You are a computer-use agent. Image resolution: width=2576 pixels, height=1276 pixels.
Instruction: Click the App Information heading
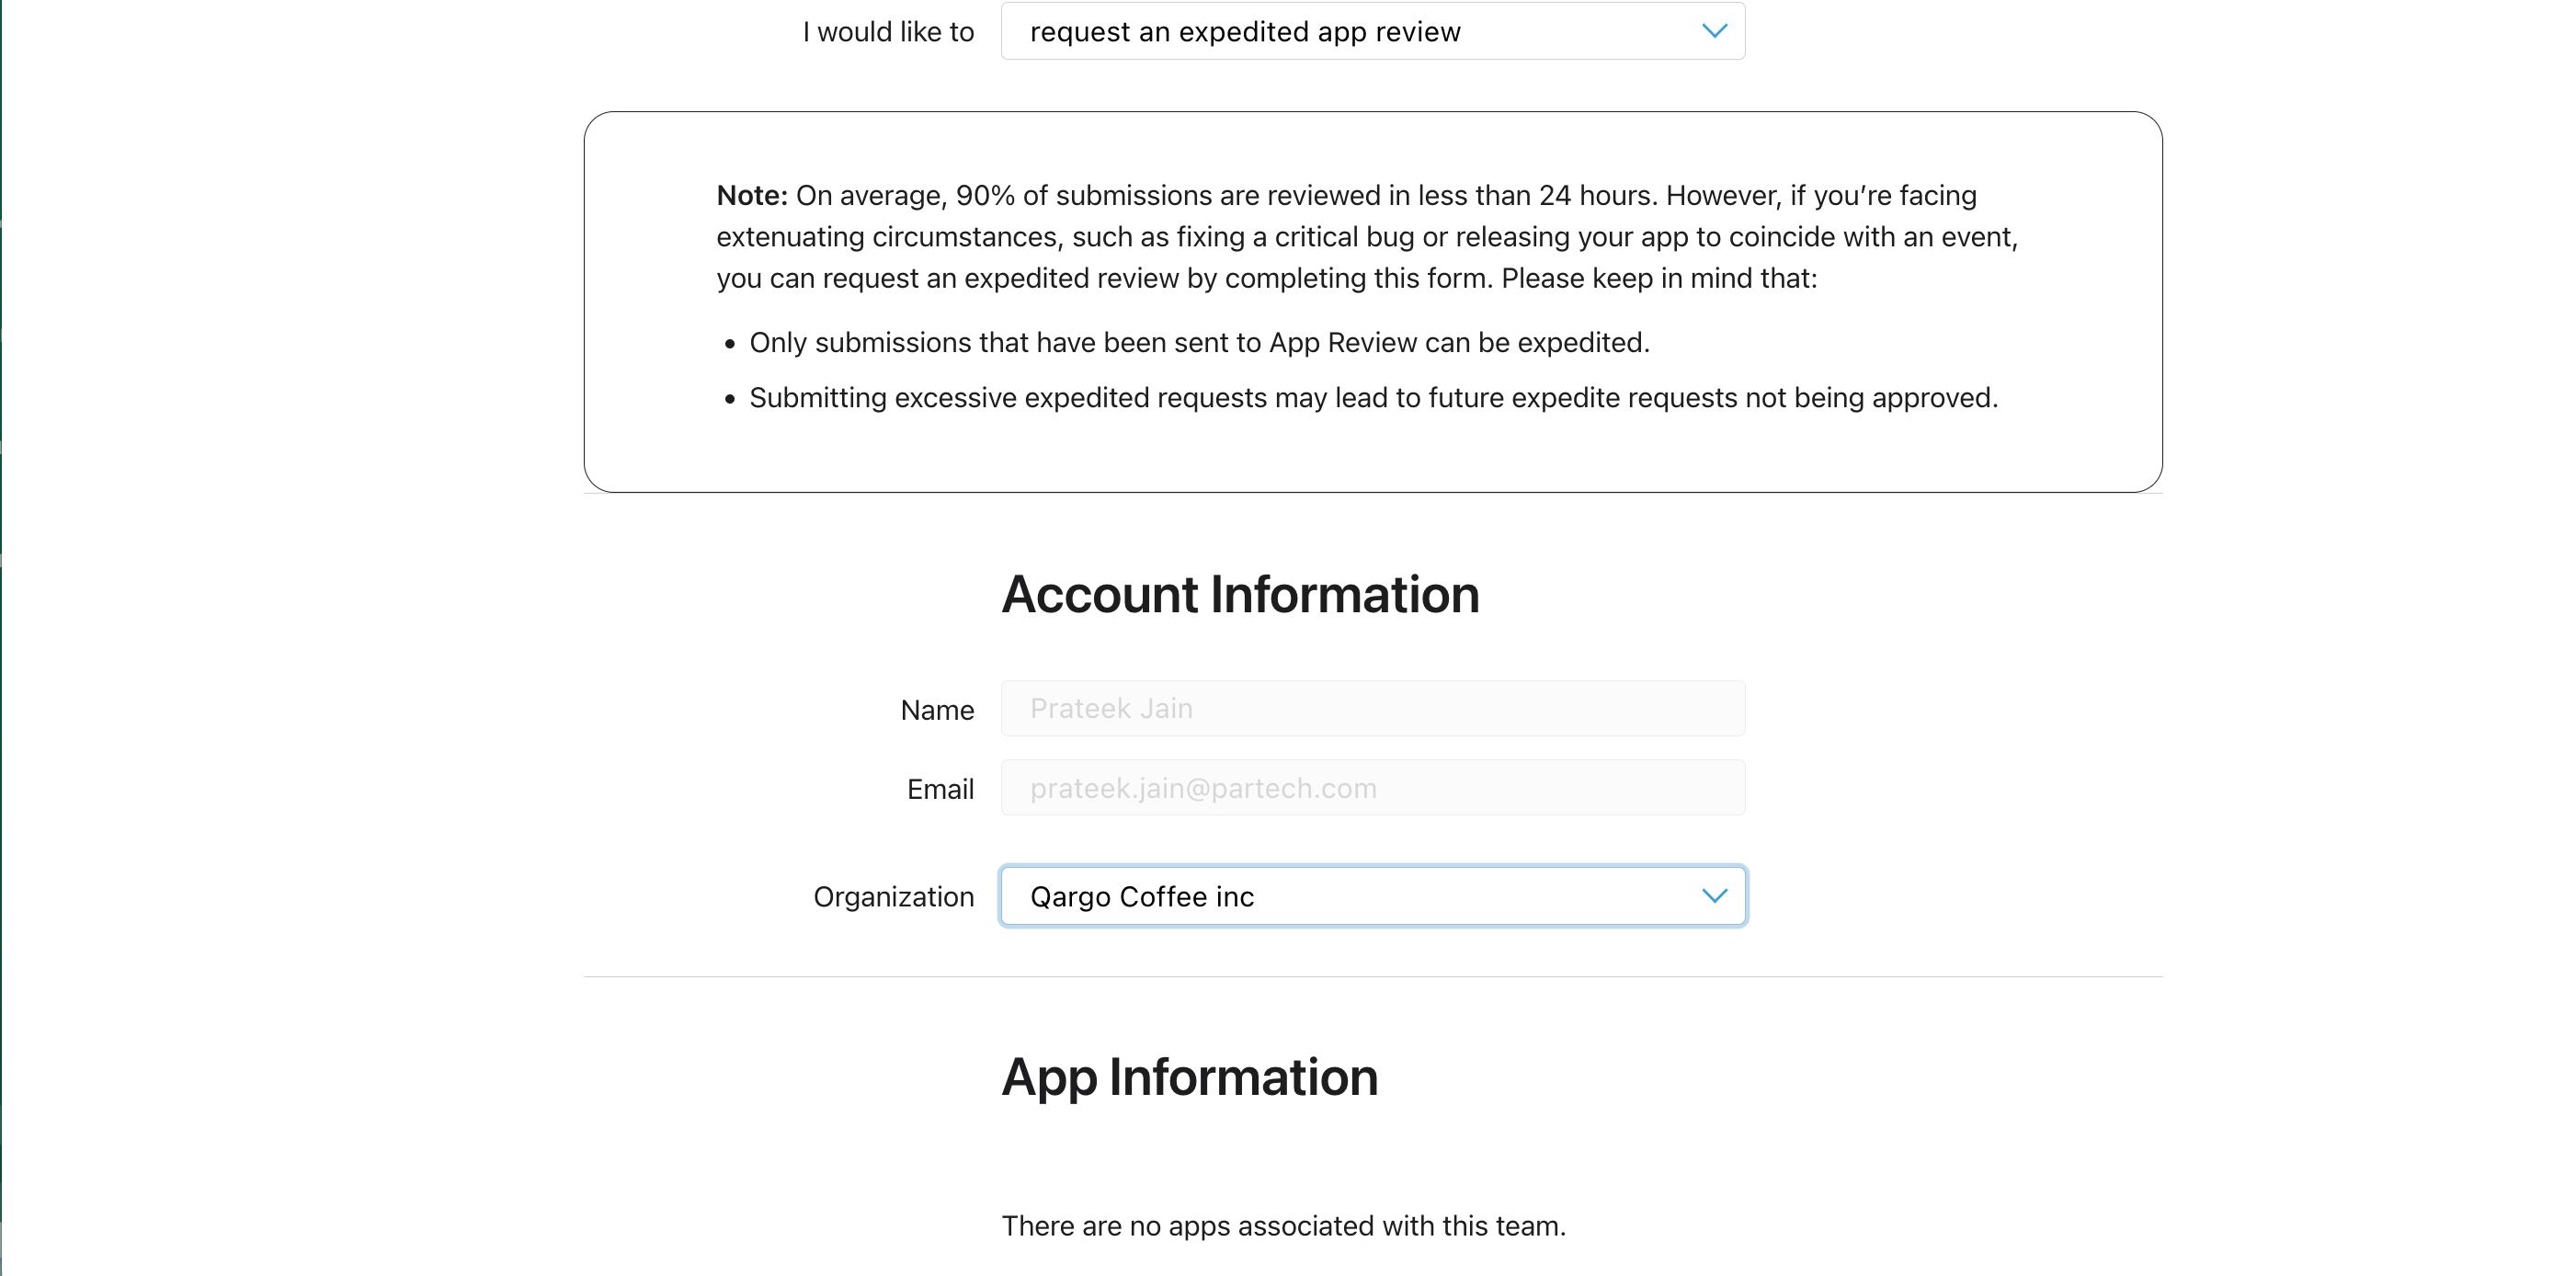coord(1190,1077)
